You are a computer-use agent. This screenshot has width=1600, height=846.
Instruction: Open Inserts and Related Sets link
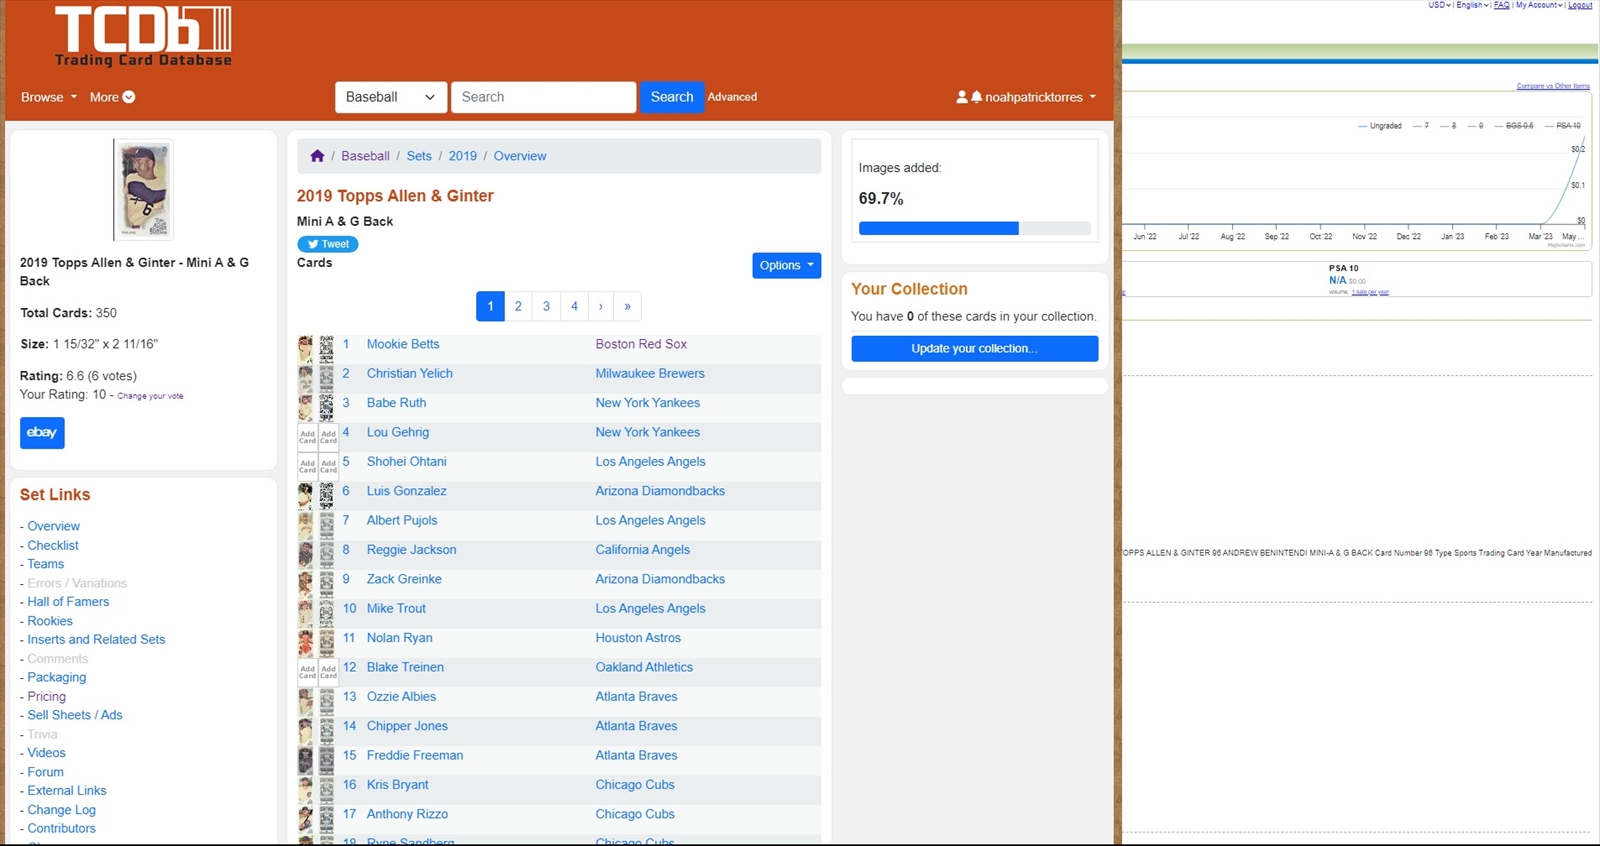[x=96, y=640]
